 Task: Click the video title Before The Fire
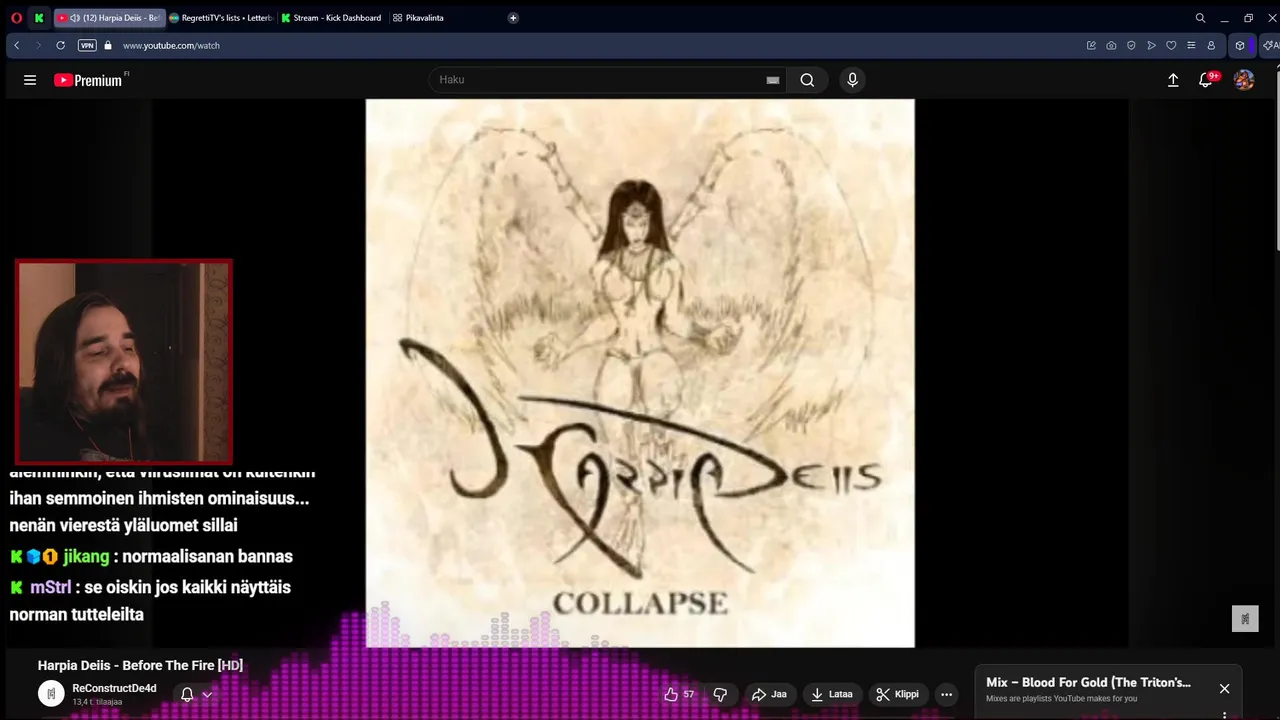[140, 665]
